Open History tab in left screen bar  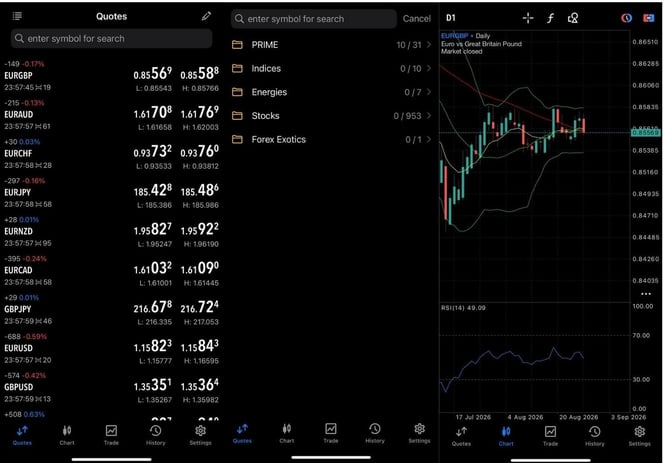tap(155, 435)
